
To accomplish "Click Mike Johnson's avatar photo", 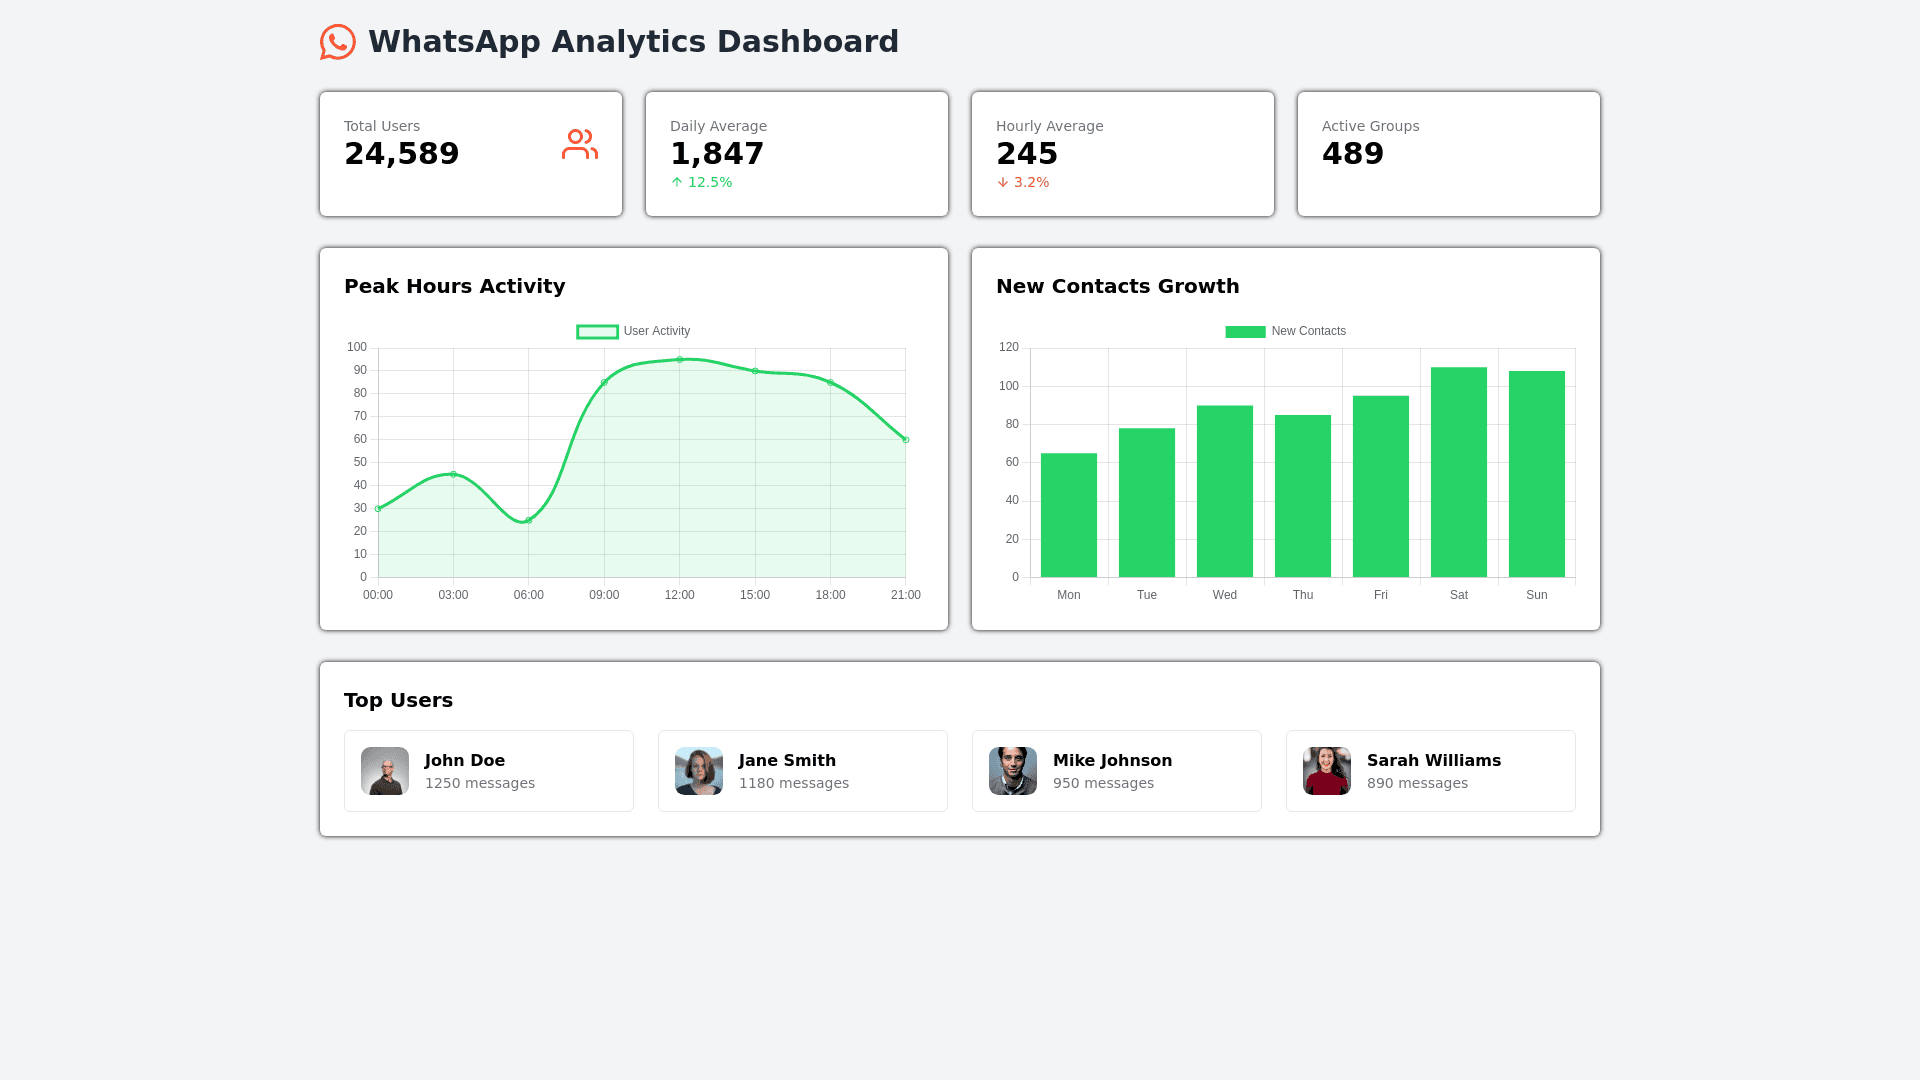I will click(1013, 771).
